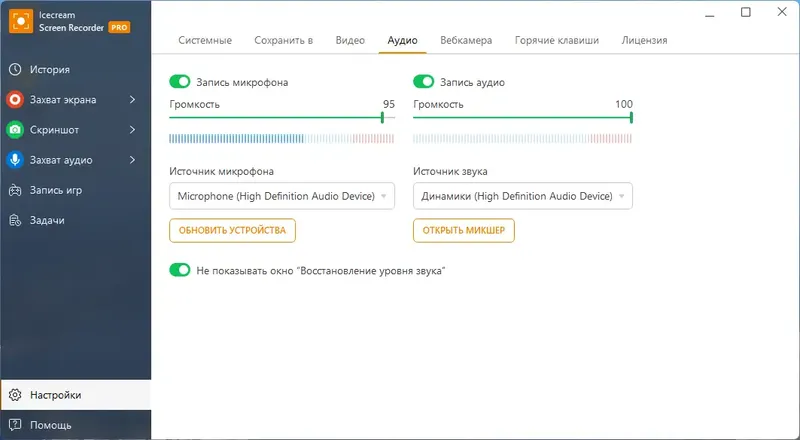Disable the microphone recording toggle
Image resolution: width=800 pixels, height=440 pixels.
pos(180,82)
